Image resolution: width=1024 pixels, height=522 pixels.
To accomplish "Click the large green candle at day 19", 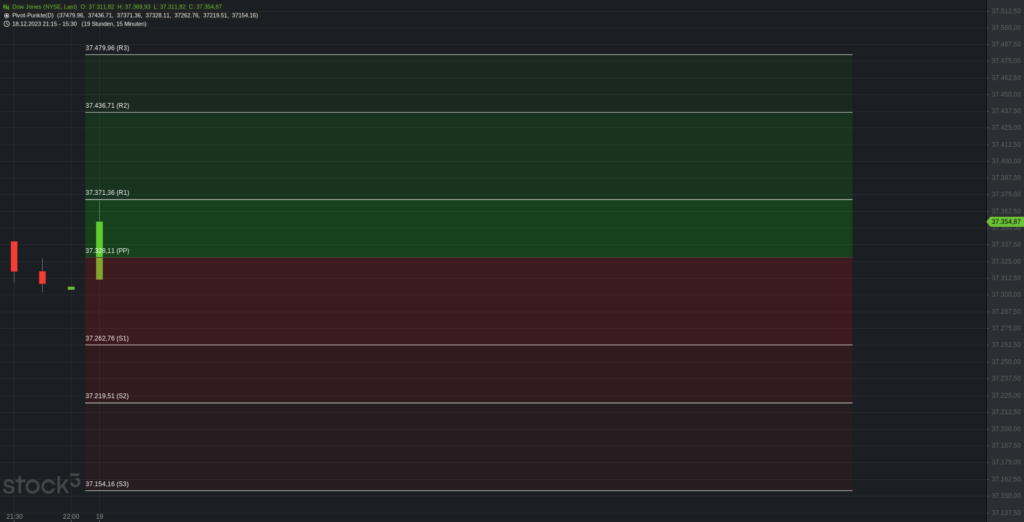I will point(99,250).
